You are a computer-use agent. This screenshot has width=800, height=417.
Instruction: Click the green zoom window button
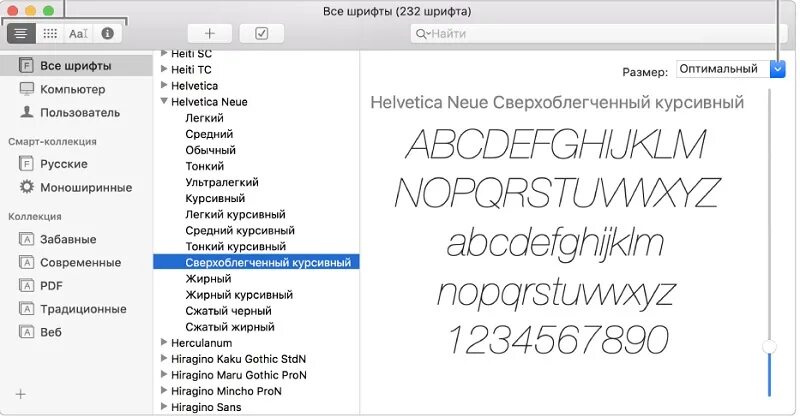(48, 11)
